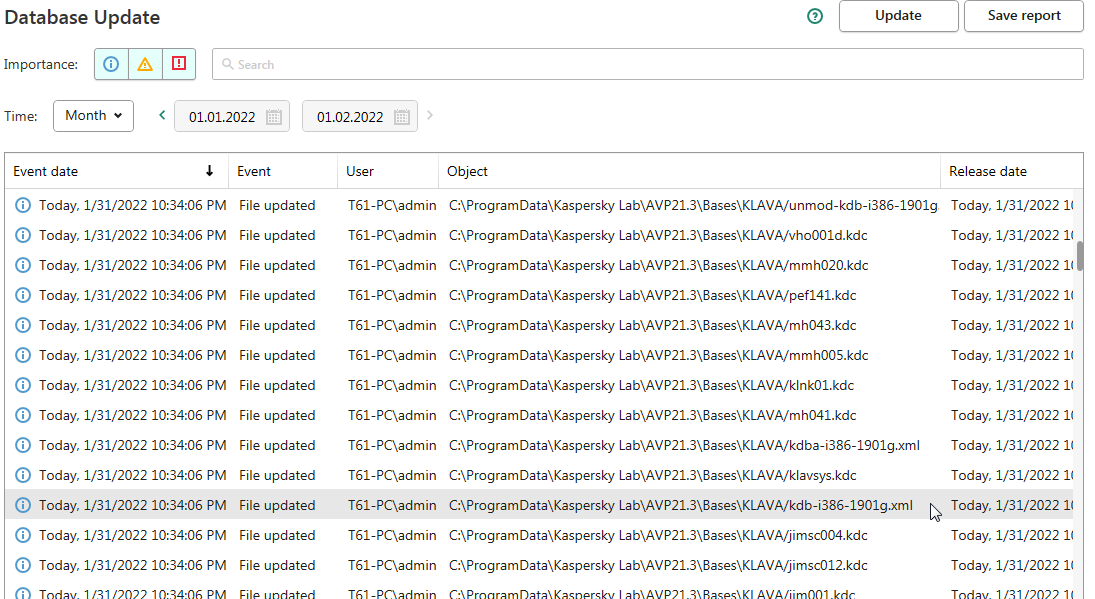This screenshot has width=1095, height=599.
Task: Select the object path ending mmh005.kdc
Action: [659, 355]
